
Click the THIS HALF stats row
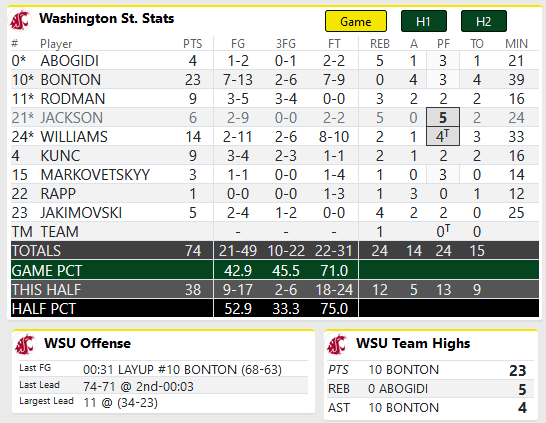(x=275, y=290)
